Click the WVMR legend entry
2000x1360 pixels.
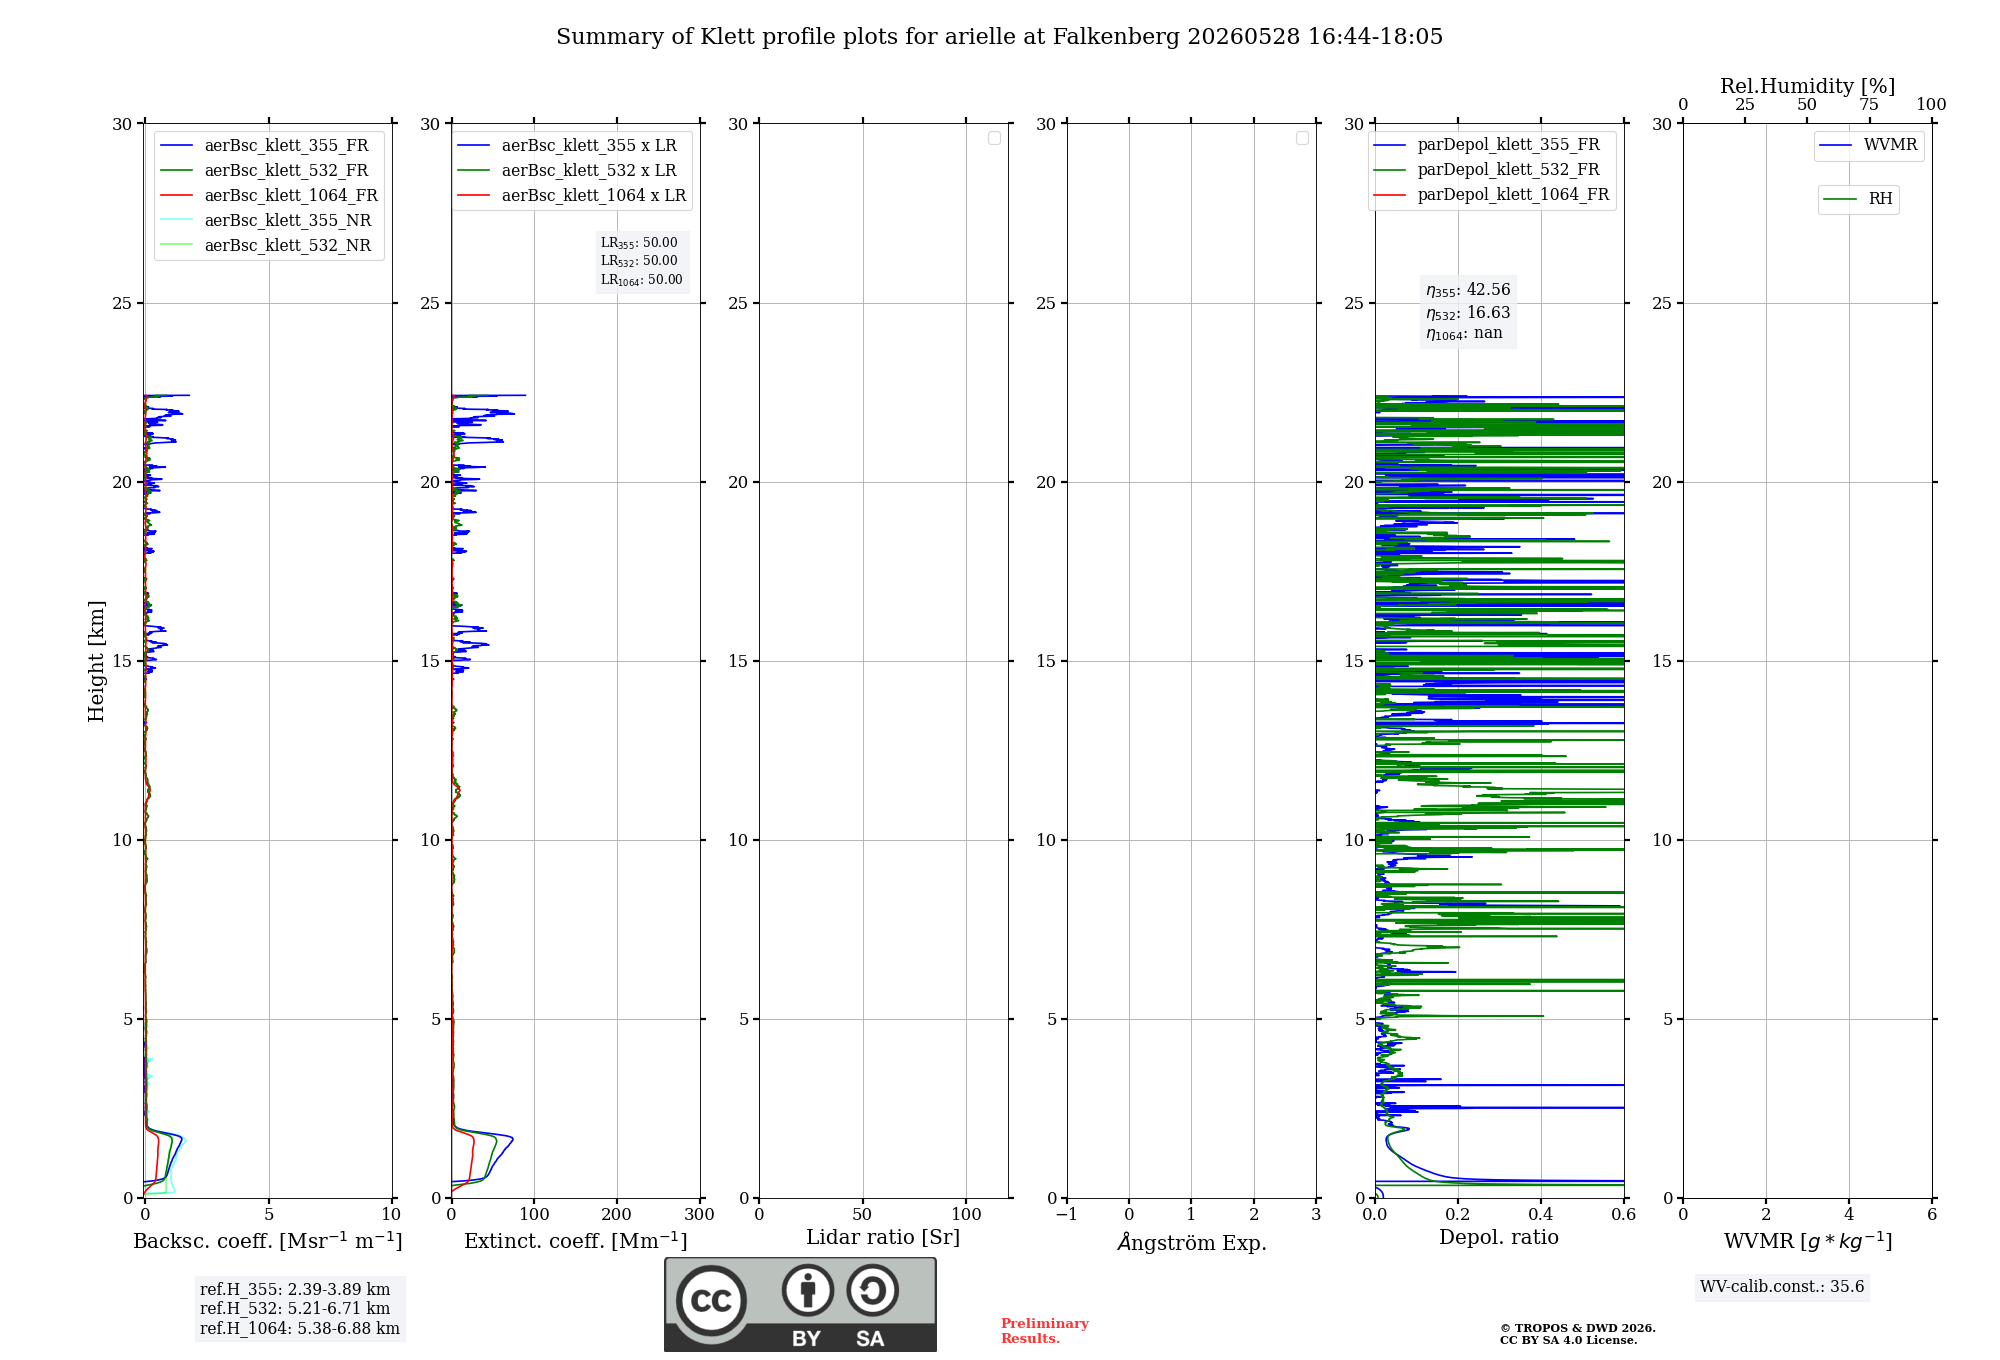[x=1869, y=145]
